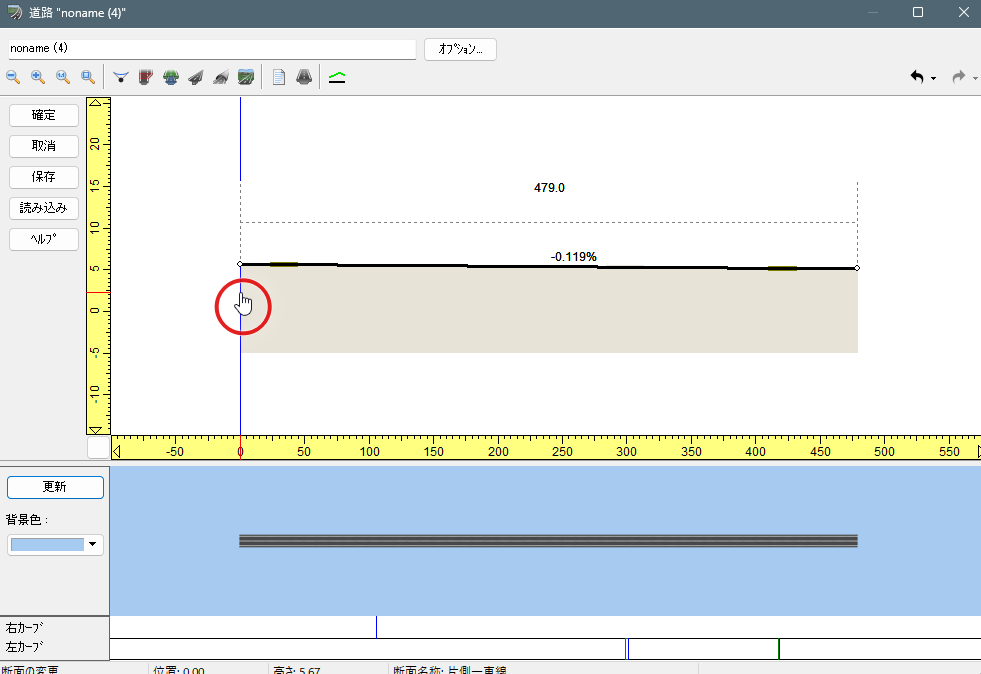This screenshot has height=674, width=981.
Task: Undo the last action
Action: point(917,77)
